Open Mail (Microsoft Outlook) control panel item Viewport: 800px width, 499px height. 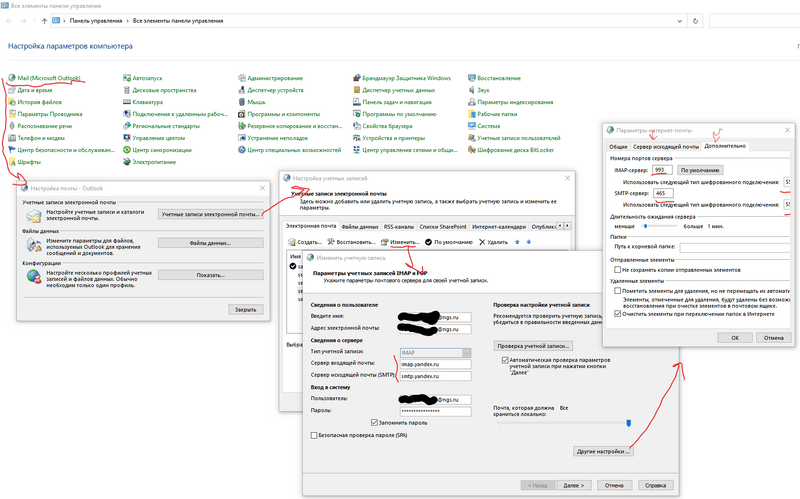point(52,78)
